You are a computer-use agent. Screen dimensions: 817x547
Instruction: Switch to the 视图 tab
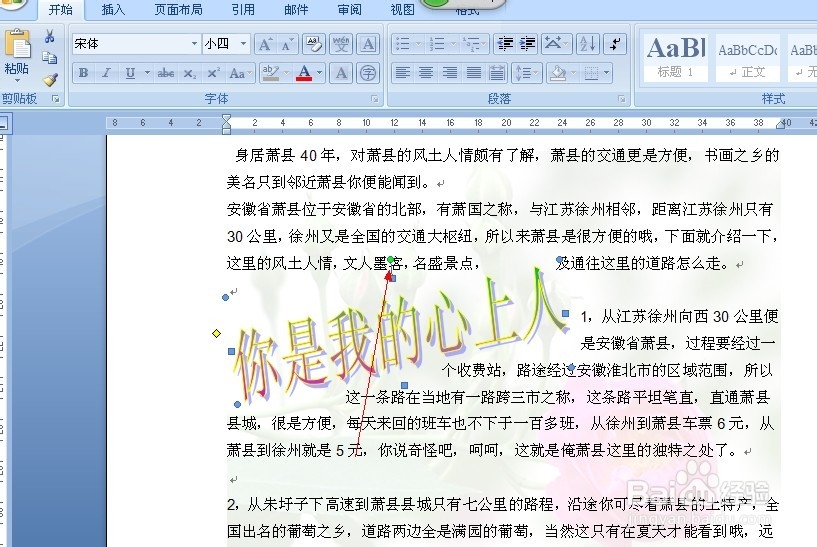pos(402,9)
